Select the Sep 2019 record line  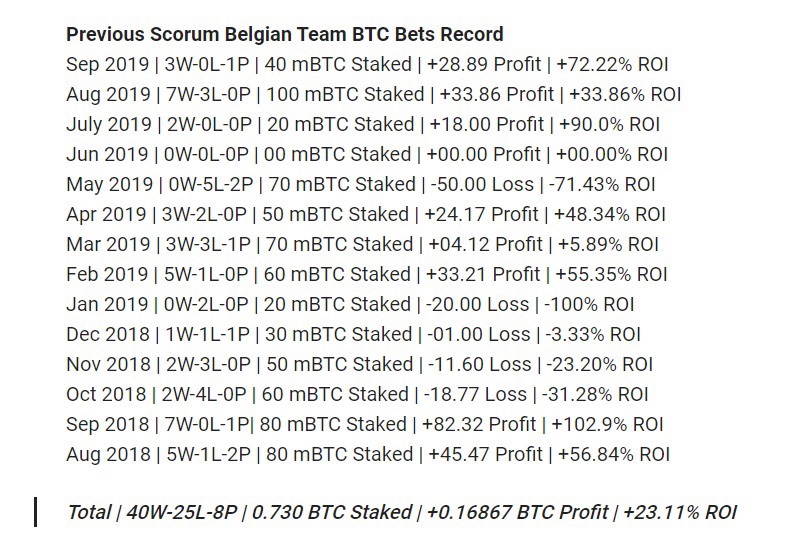367,65
